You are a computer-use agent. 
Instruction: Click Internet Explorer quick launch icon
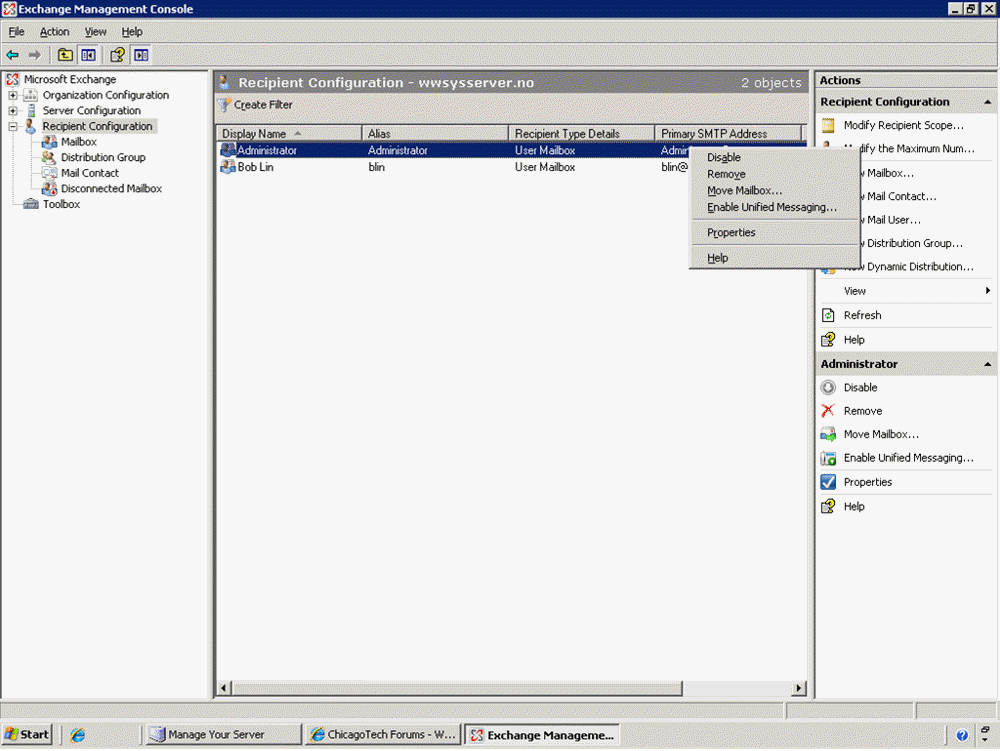(x=78, y=734)
